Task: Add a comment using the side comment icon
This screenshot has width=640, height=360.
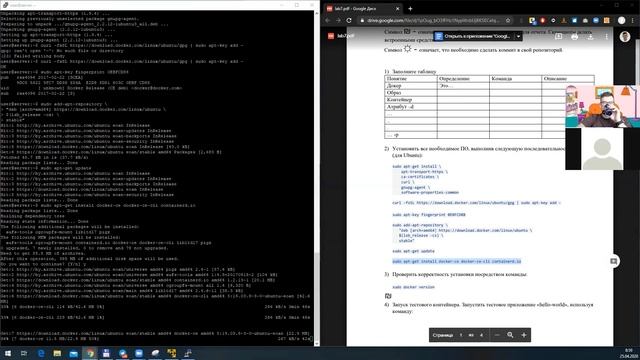Action: tap(613, 261)
